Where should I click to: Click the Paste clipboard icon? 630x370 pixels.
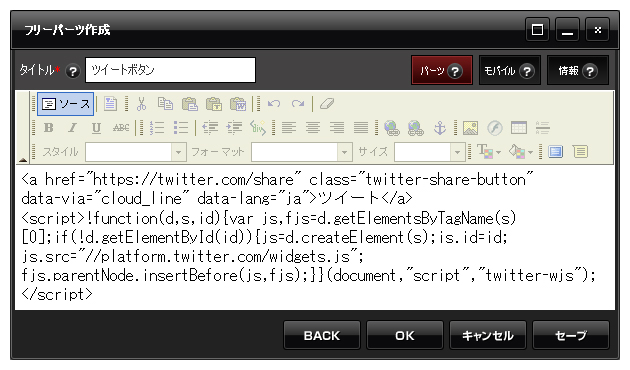(x=190, y=104)
